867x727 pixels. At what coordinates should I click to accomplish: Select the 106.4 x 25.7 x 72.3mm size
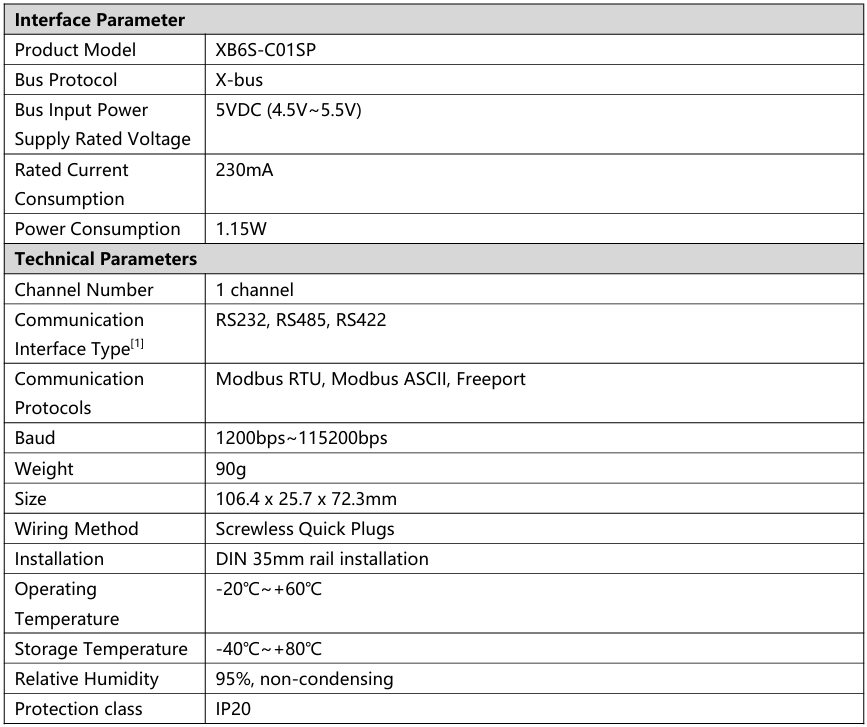[x=306, y=499]
